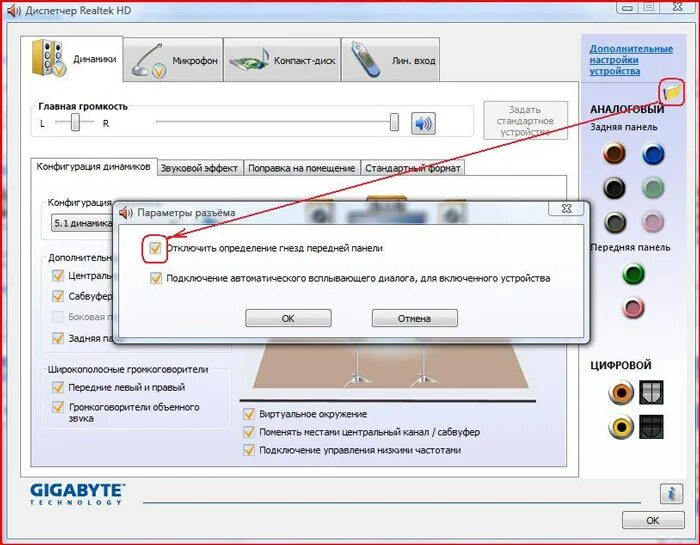Click the speaker layout preview floor
This screenshot has height=545, width=700.
(x=391, y=365)
